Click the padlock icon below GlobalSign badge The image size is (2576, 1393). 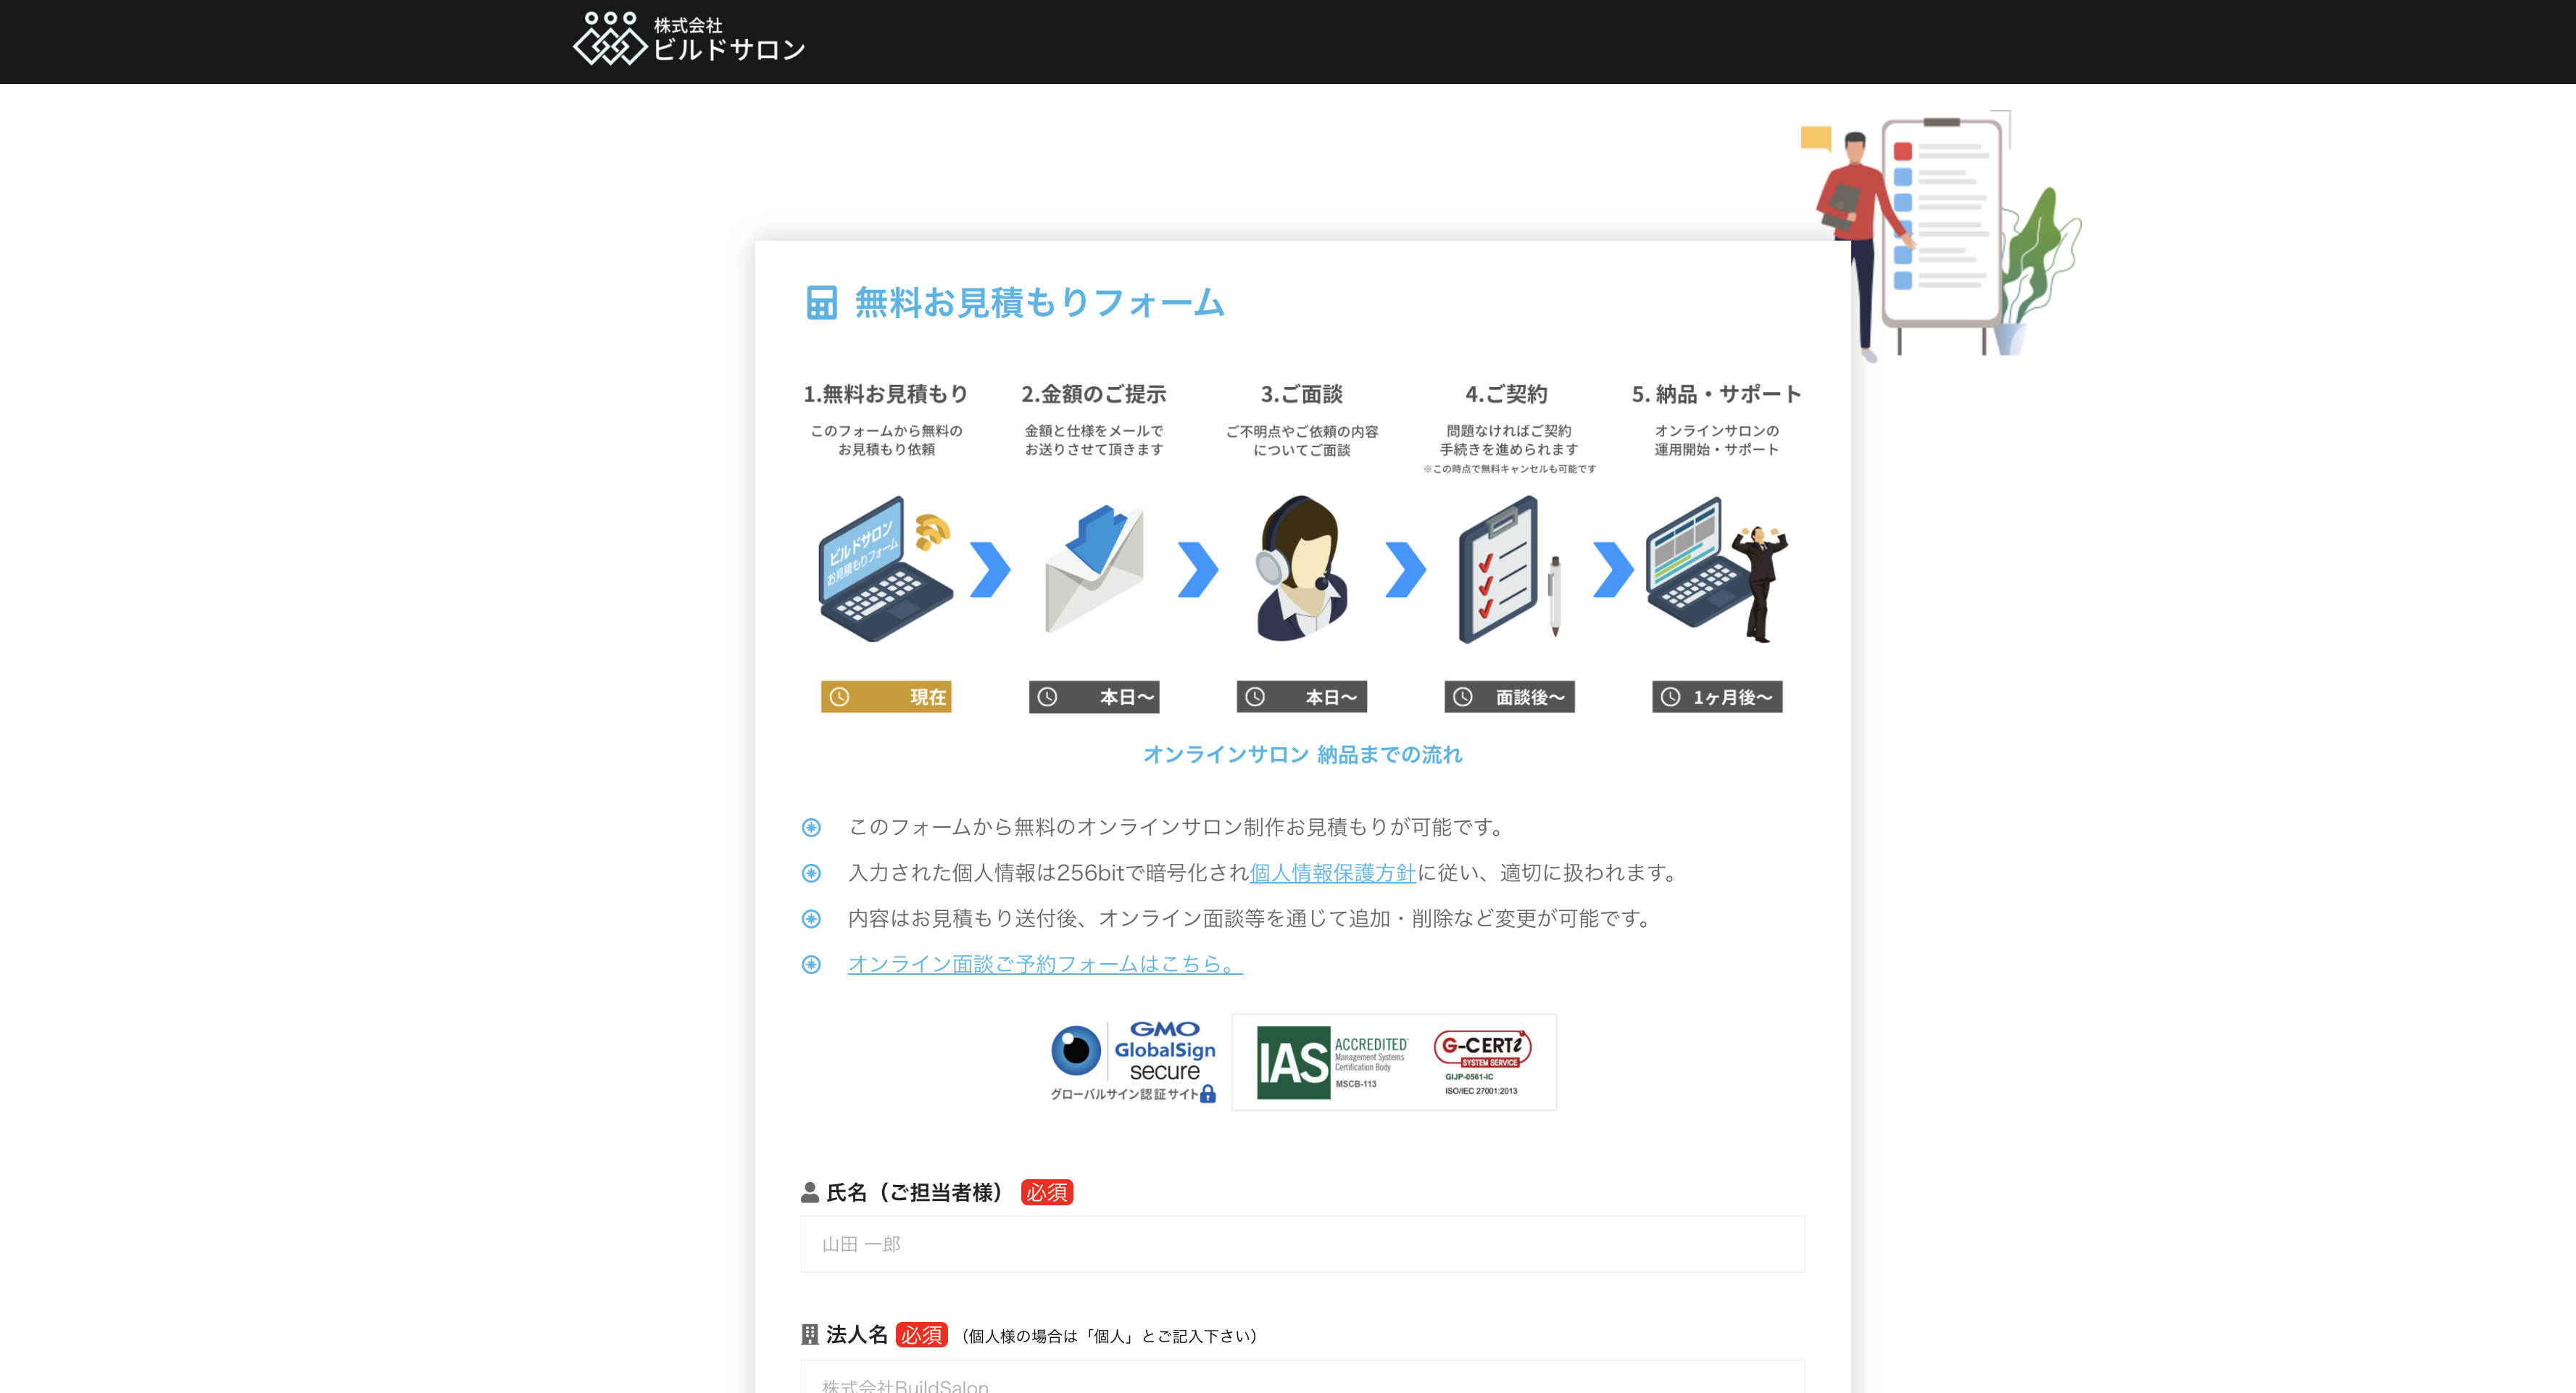coord(1207,1095)
